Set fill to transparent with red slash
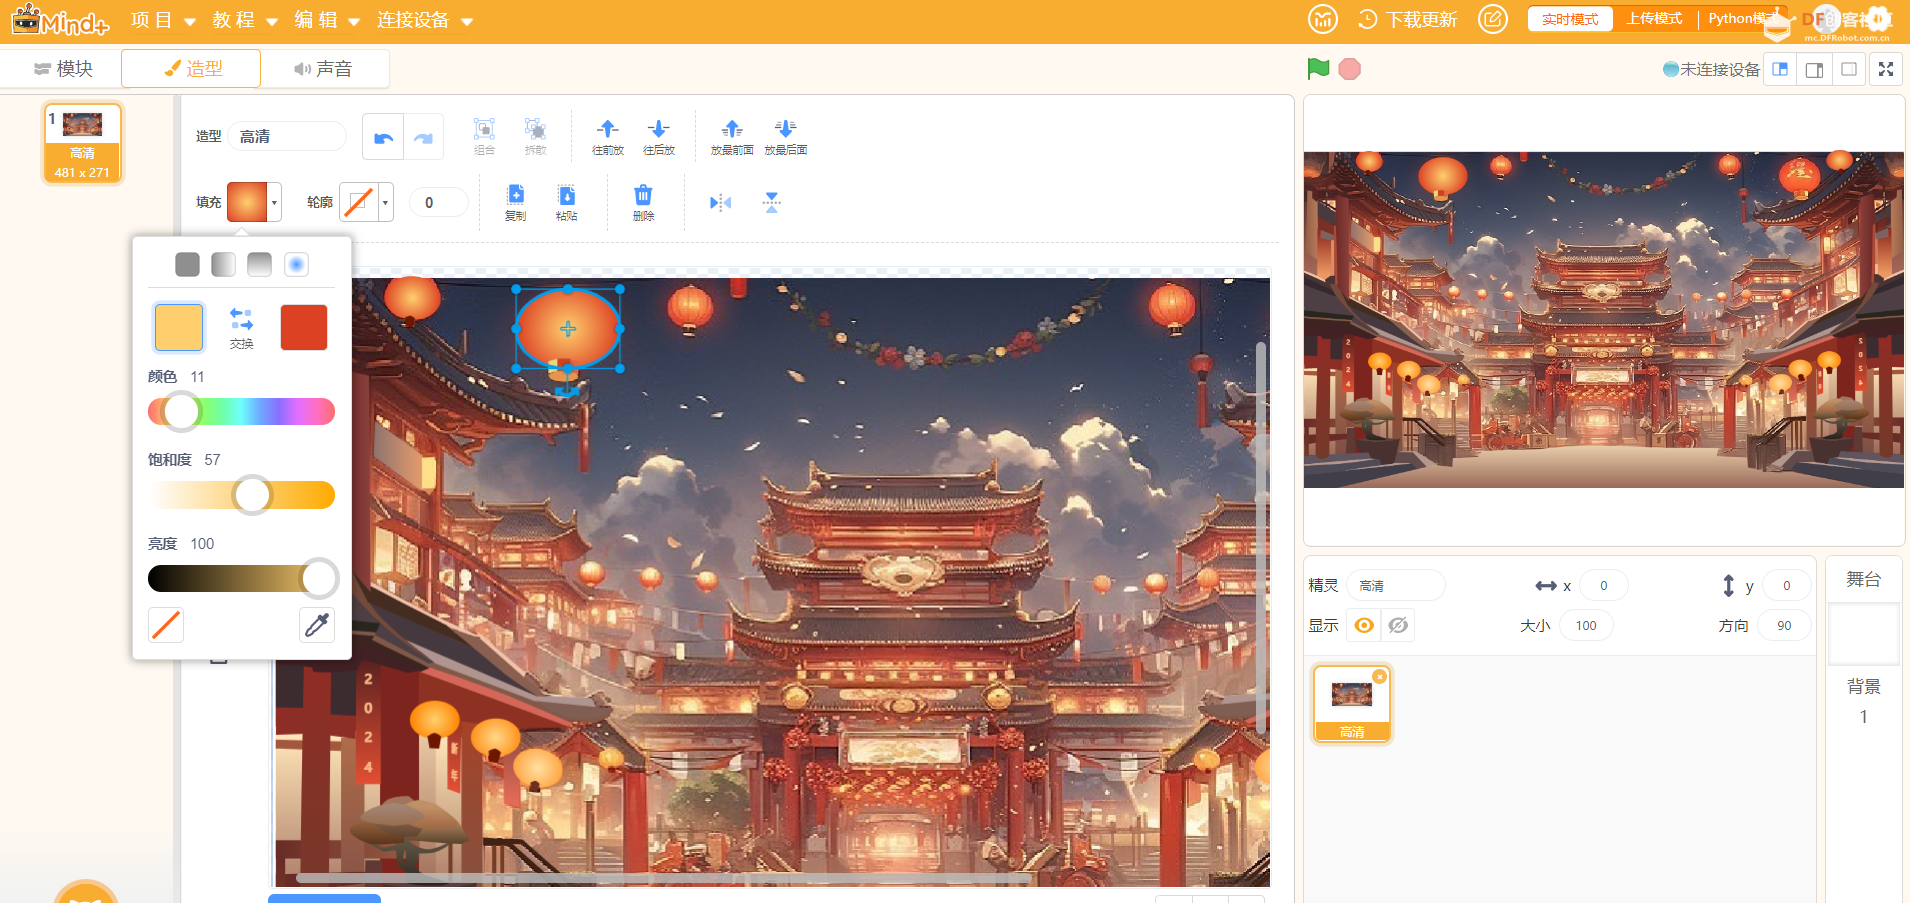The width and height of the screenshot is (1910, 903). click(166, 625)
